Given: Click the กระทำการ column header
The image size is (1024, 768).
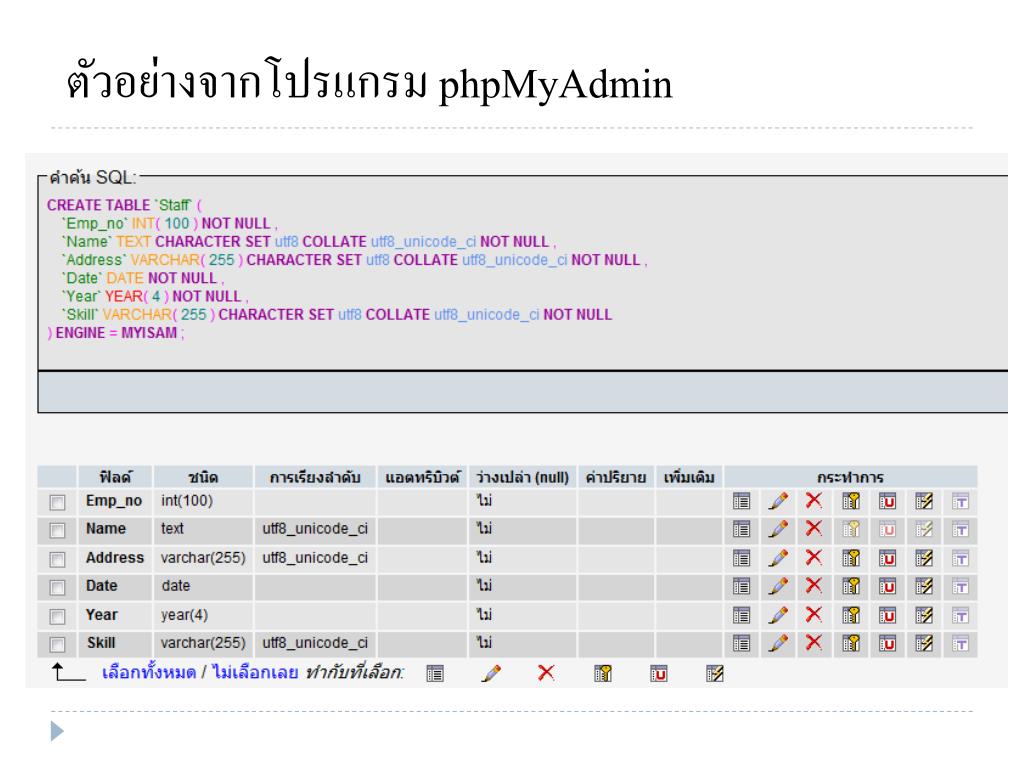Looking at the screenshot, I should tap(850, 477).
